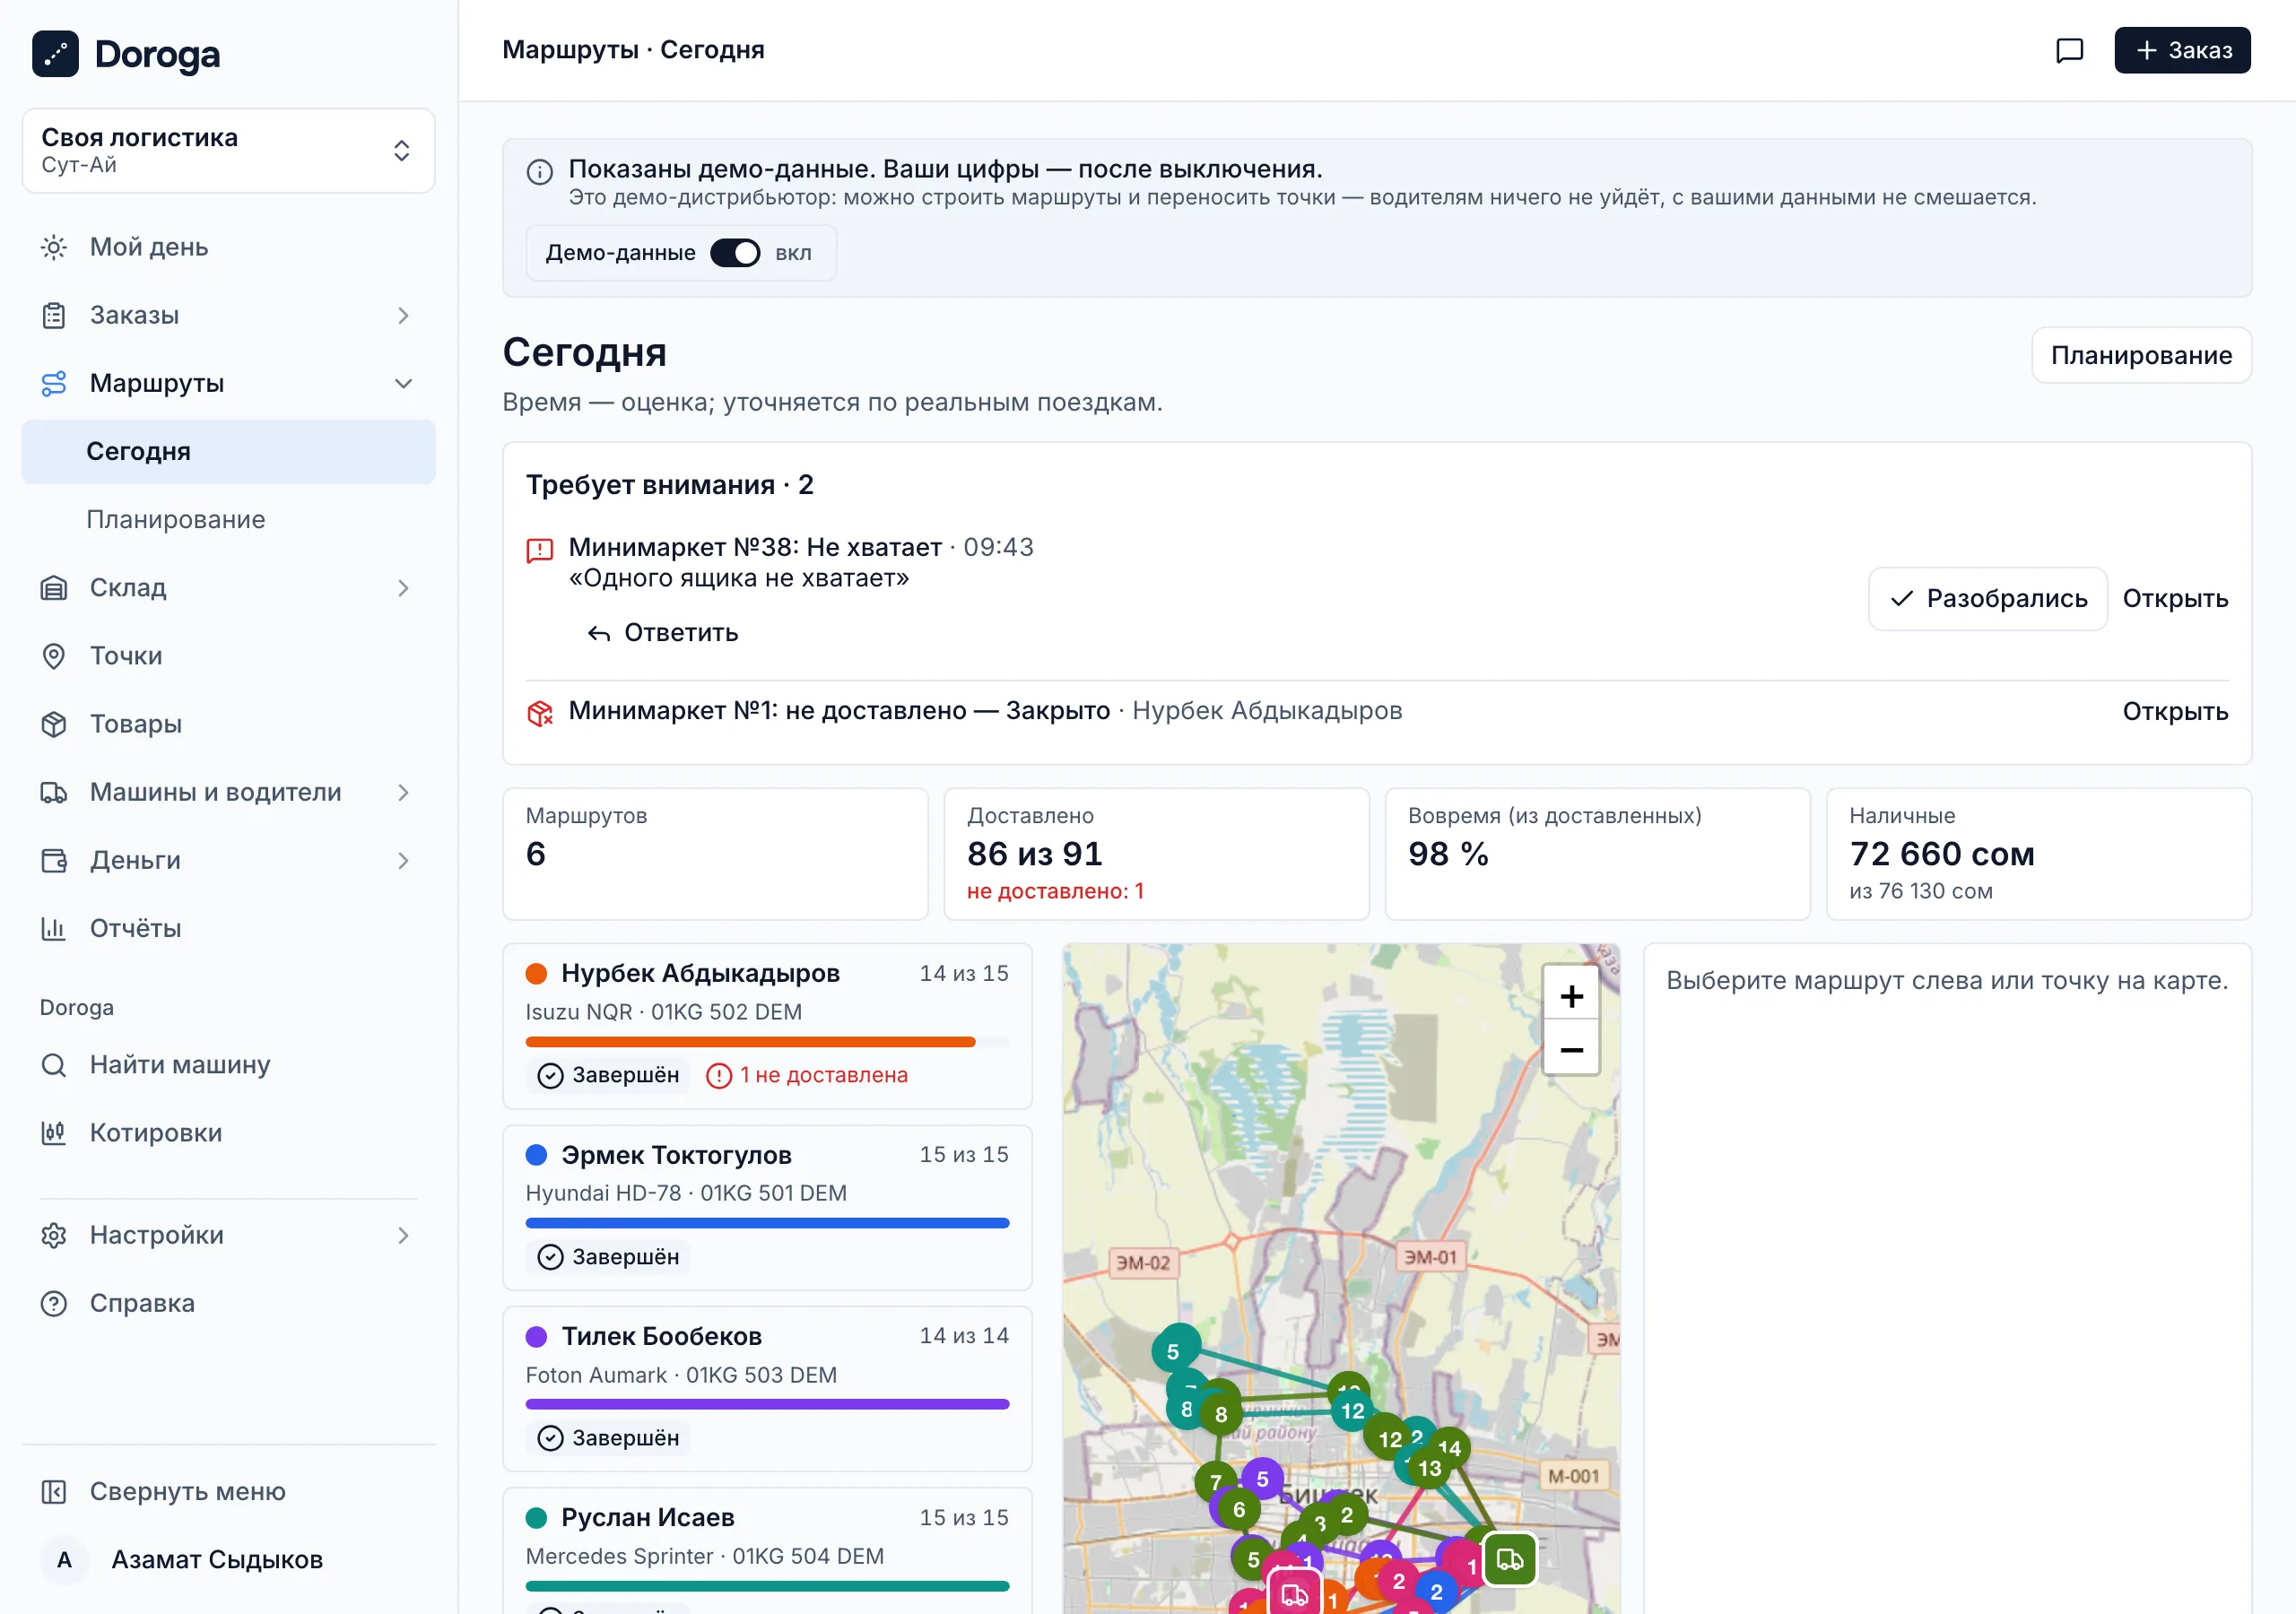Click the box icon beside Товары
This screenshot has width=2296, height=1614.
pyautogui.click(x=54, y=724)
